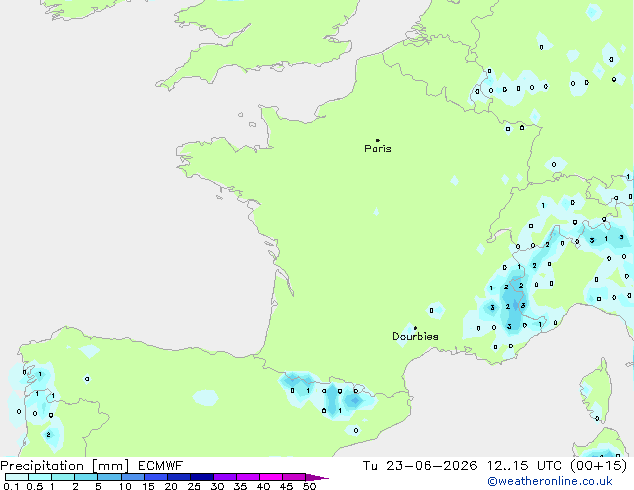Click the Paris city label
The width and height of the screenshot is (634, 490).
378,149
